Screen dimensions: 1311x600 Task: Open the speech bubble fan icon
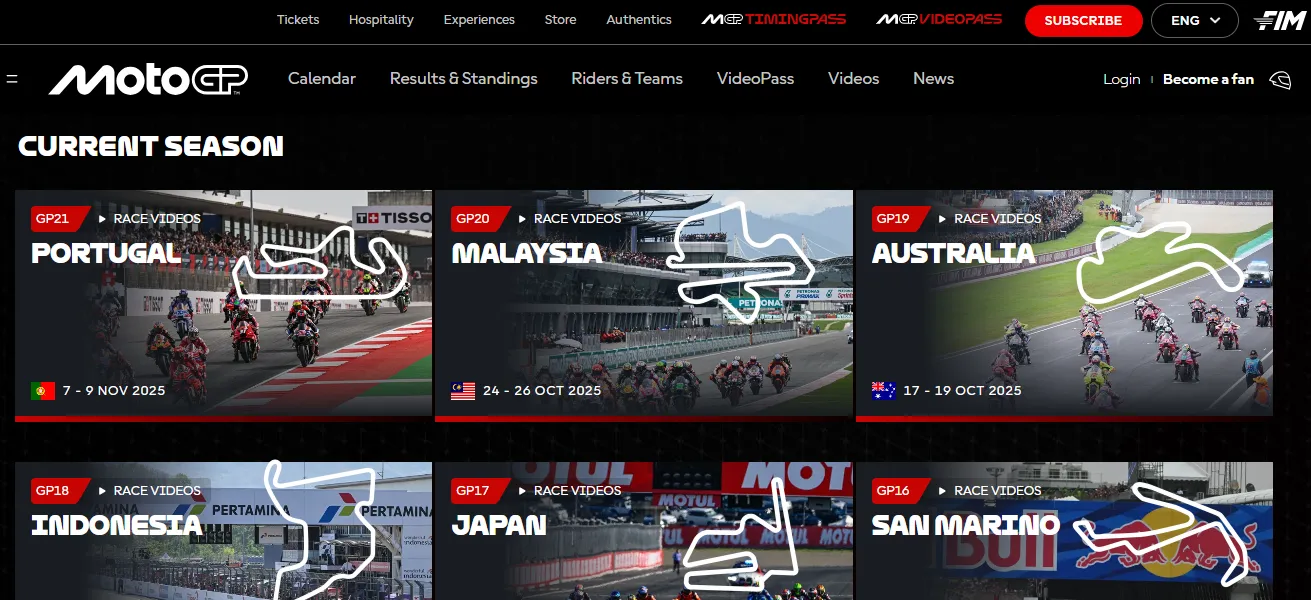click(x=1281, y=78)
